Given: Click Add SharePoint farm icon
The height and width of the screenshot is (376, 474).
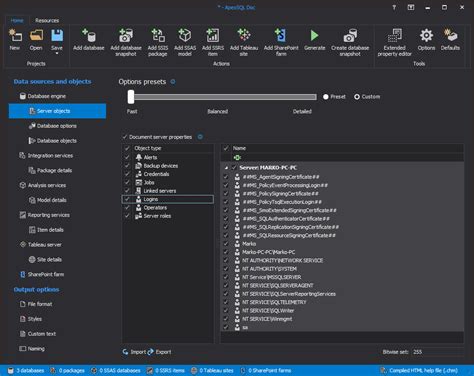Looking at the screenshot, I should point(281,35).
